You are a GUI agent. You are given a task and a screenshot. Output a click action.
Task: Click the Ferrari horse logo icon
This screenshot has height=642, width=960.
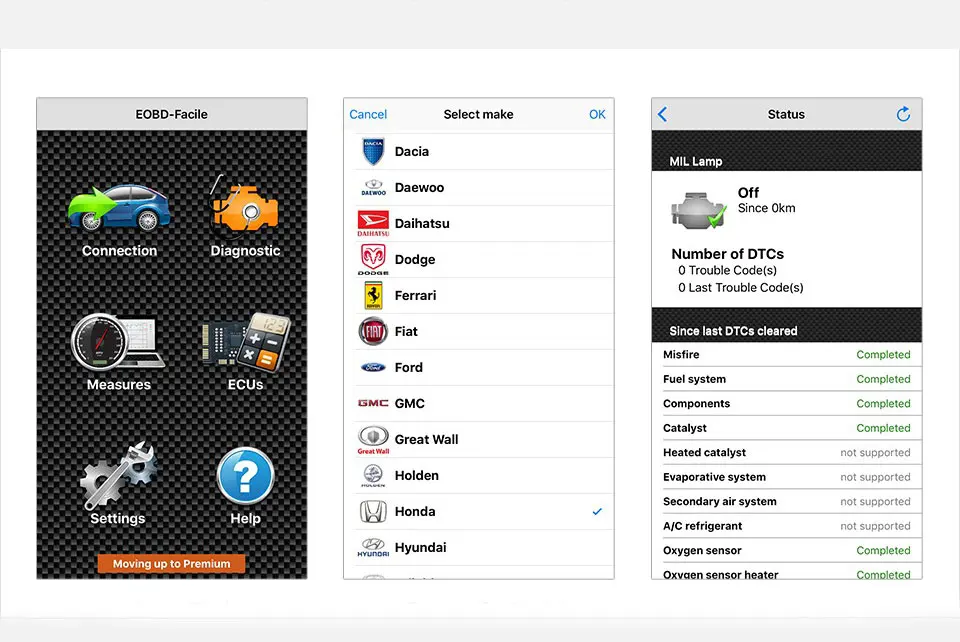click(x=373, y=296)
